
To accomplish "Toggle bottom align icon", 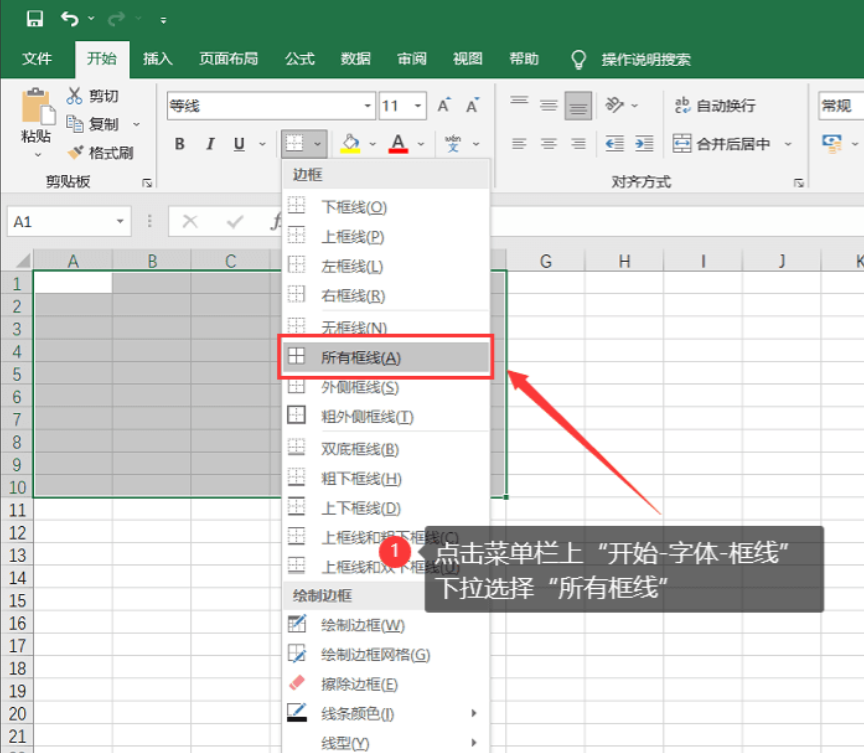I will coord(578,105).
